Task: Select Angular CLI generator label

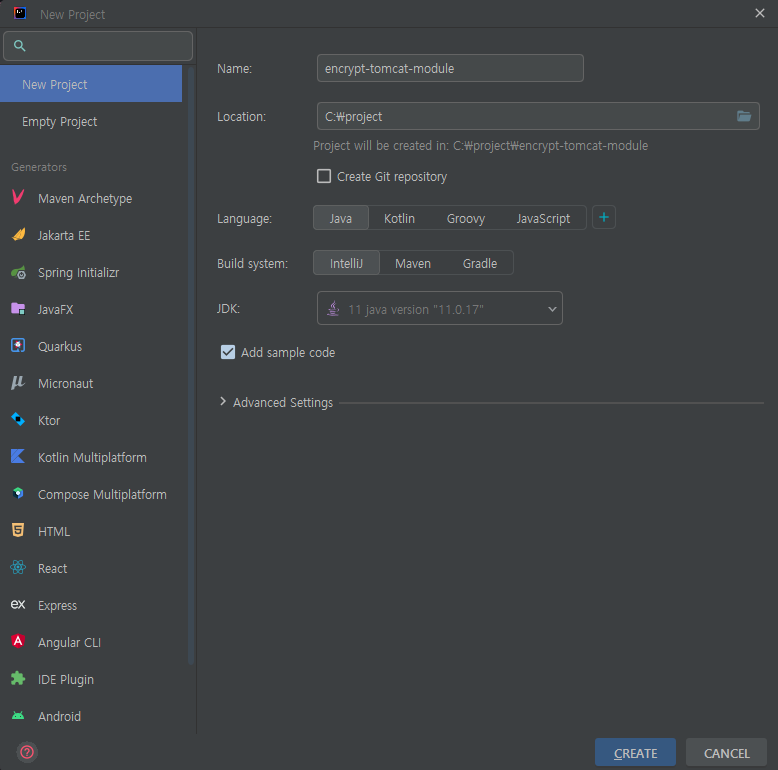Action: (x=69, y=642)
